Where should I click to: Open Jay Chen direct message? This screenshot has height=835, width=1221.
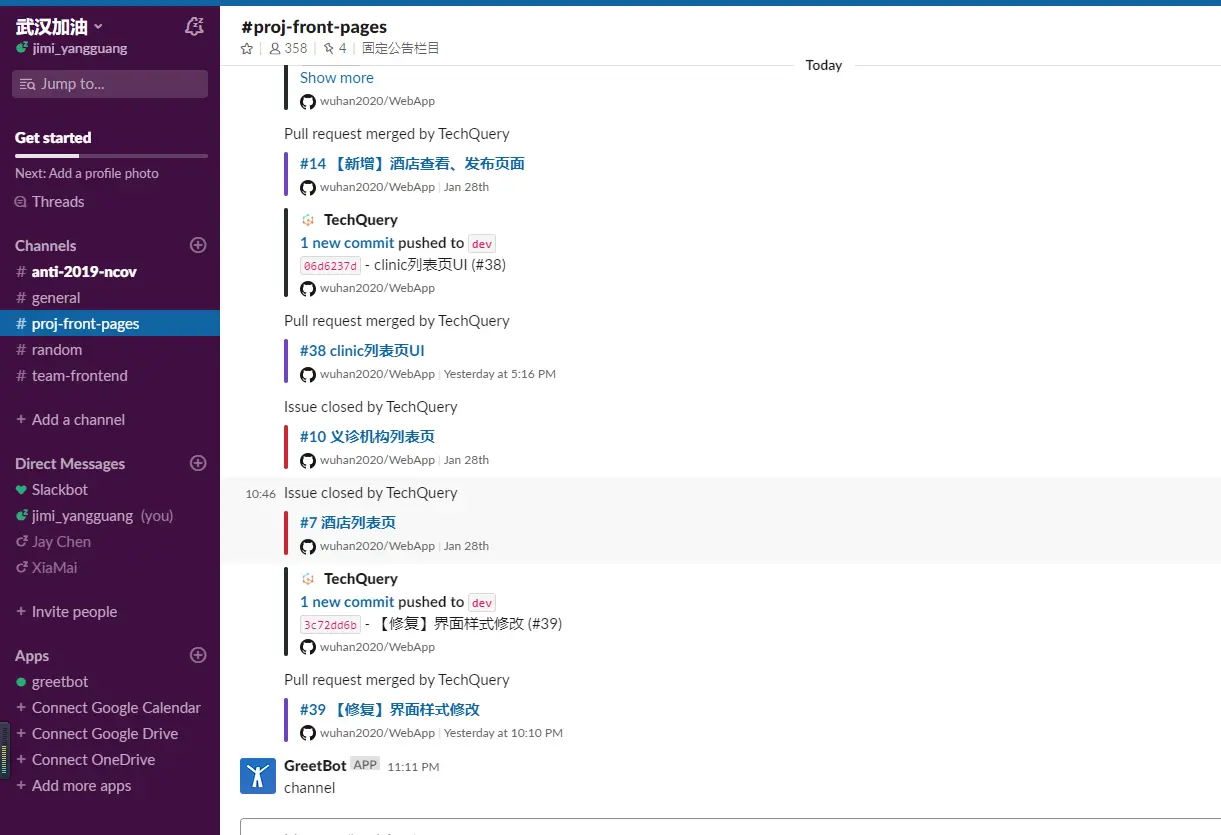110,541
